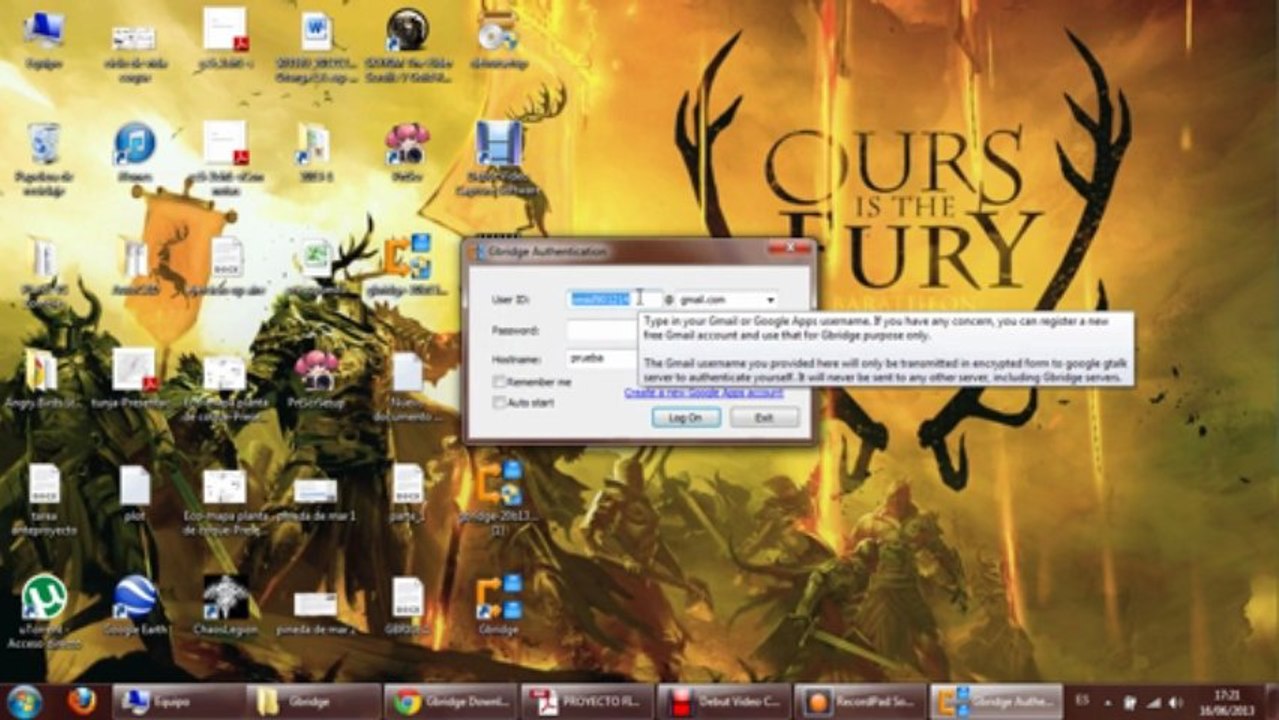1279x720 pixels.
Task: Open the gbridge-20b13 (1) installer icon
Action: (498, 498)
